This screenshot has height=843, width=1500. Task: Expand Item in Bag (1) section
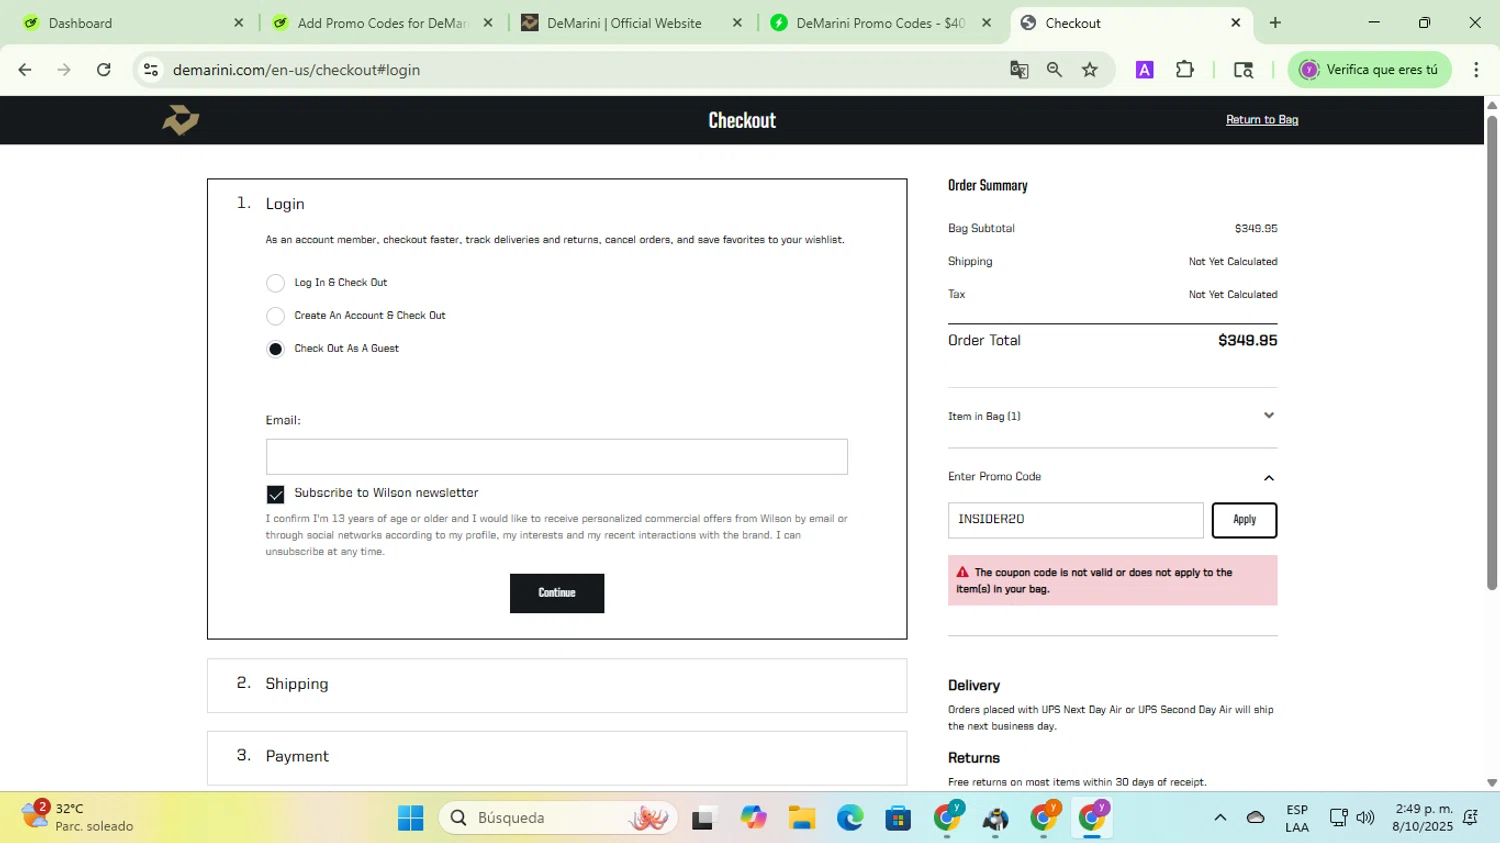[x=1112, y=416]
